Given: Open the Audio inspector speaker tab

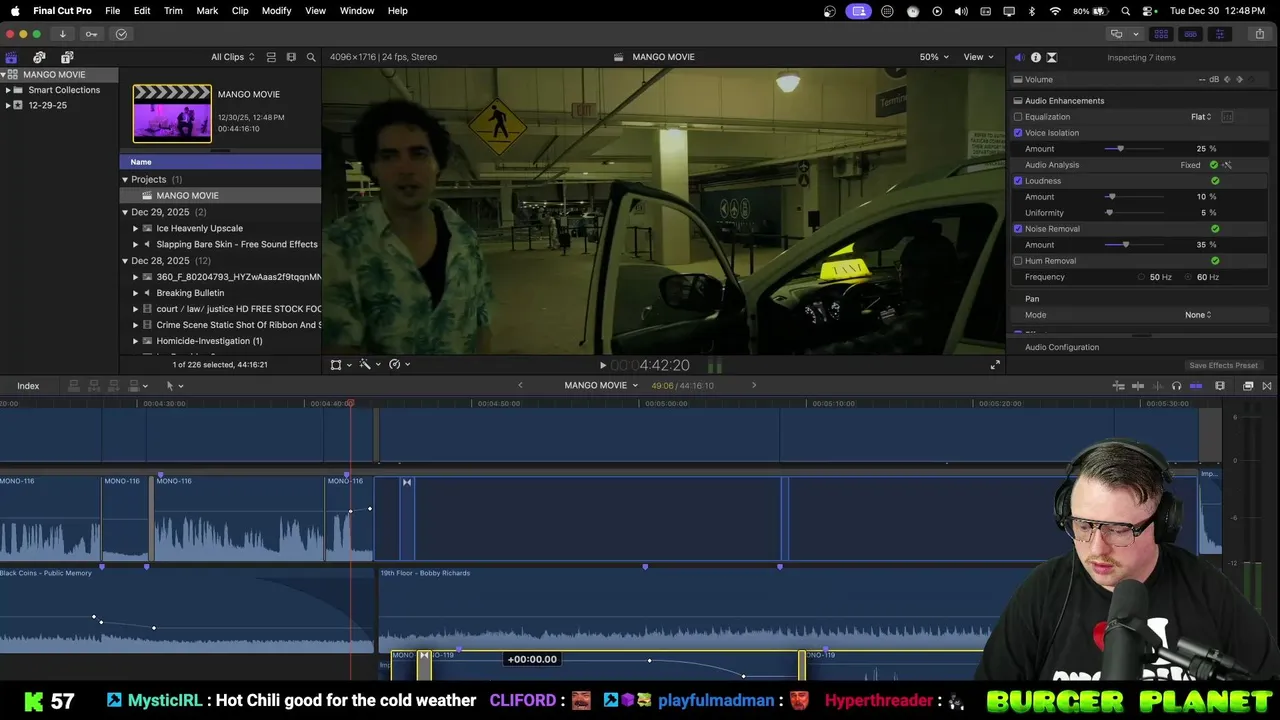Looking at the screenshot, I should pos(1019,57).
